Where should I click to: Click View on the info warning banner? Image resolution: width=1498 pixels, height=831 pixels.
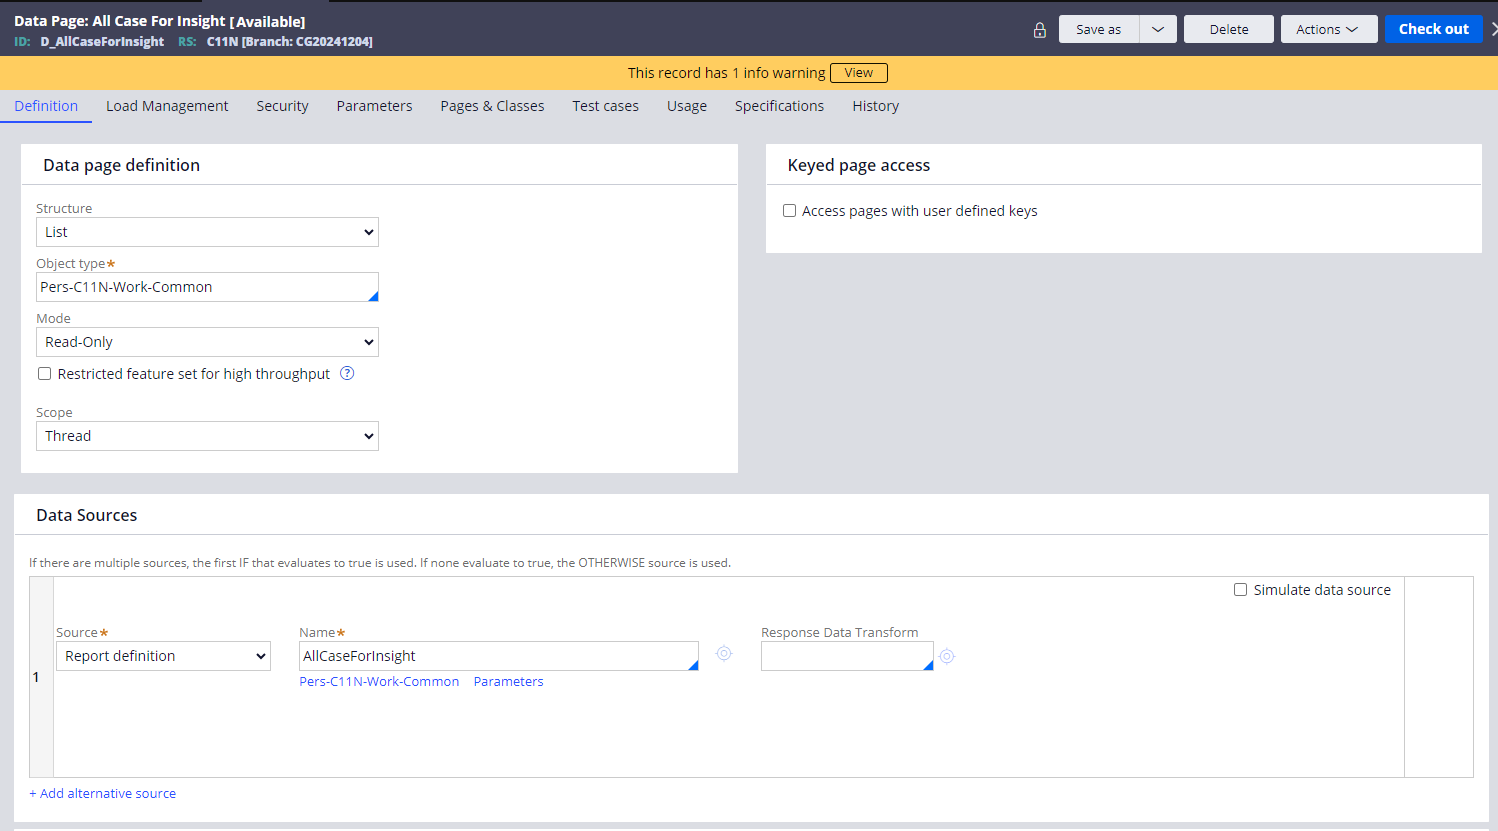click(x=858, y=73)
